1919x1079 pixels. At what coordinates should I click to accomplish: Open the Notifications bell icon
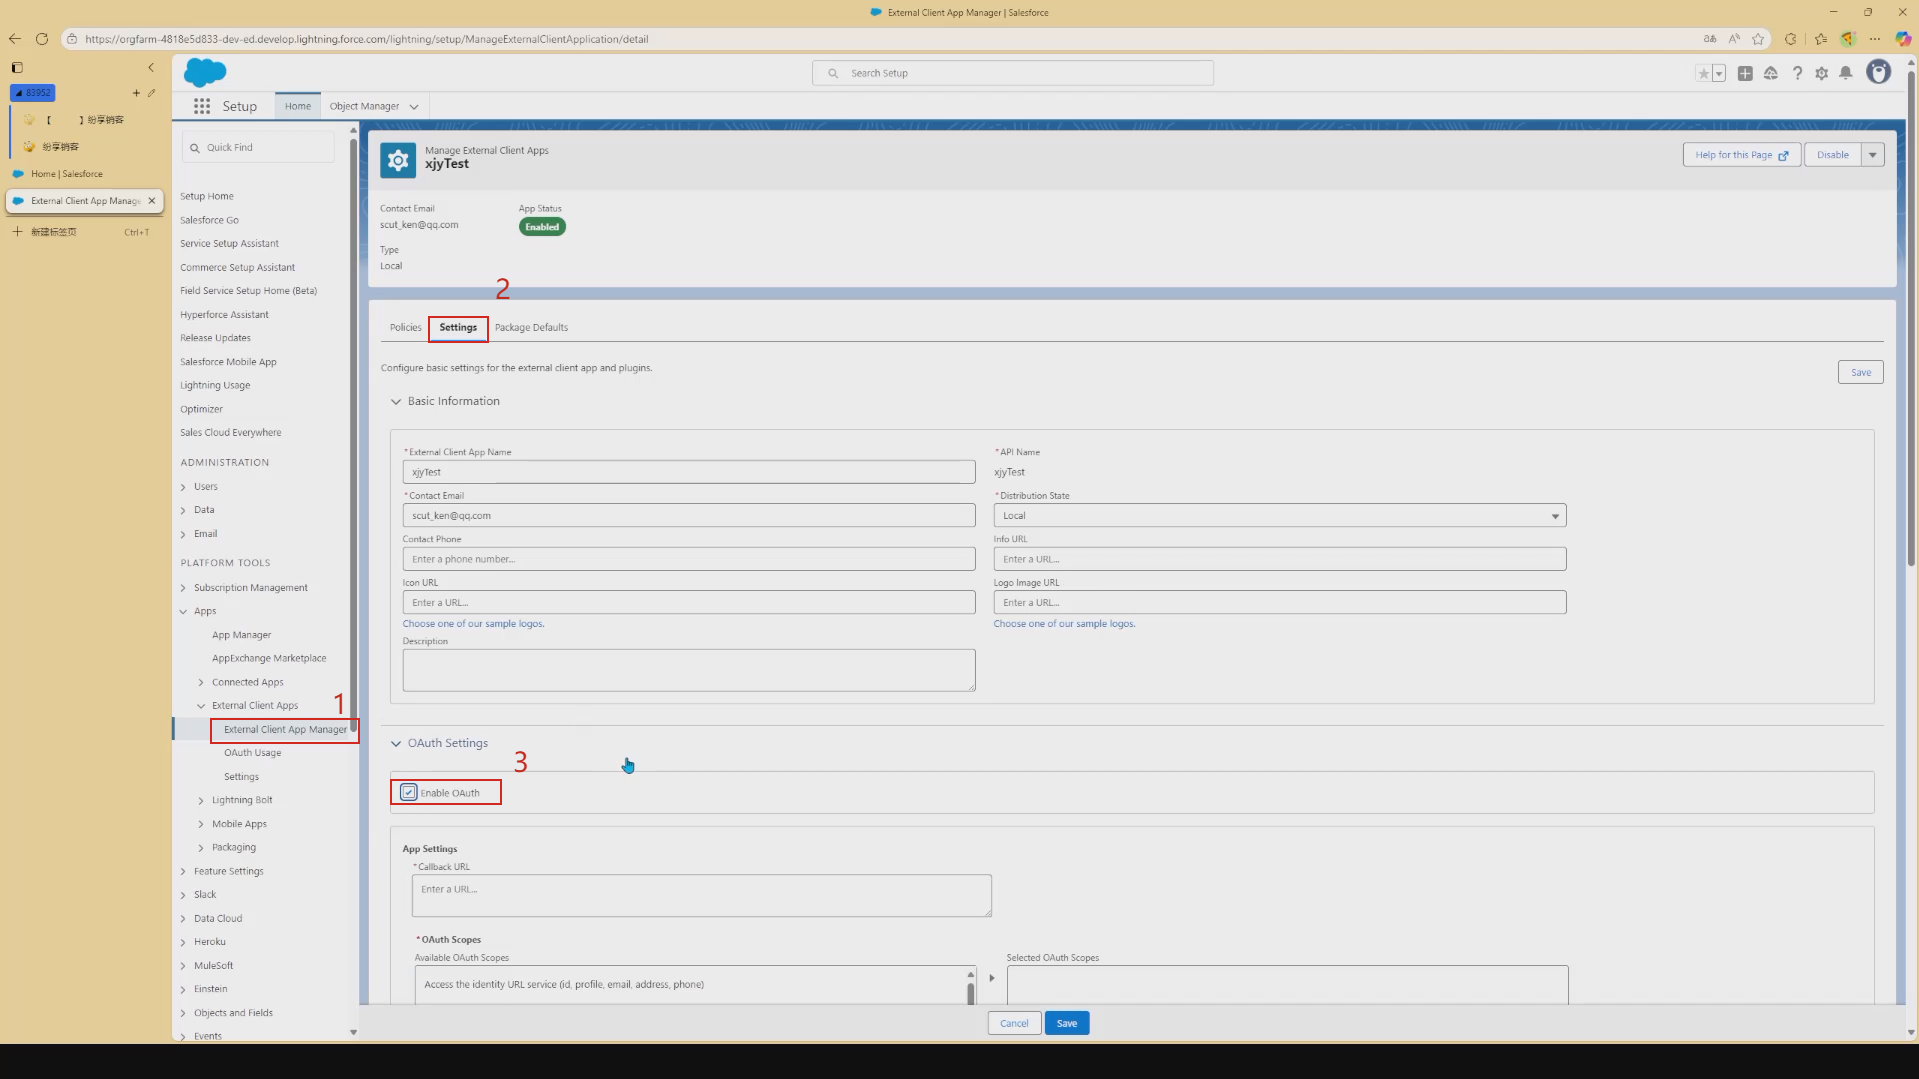pos(1846,73)
